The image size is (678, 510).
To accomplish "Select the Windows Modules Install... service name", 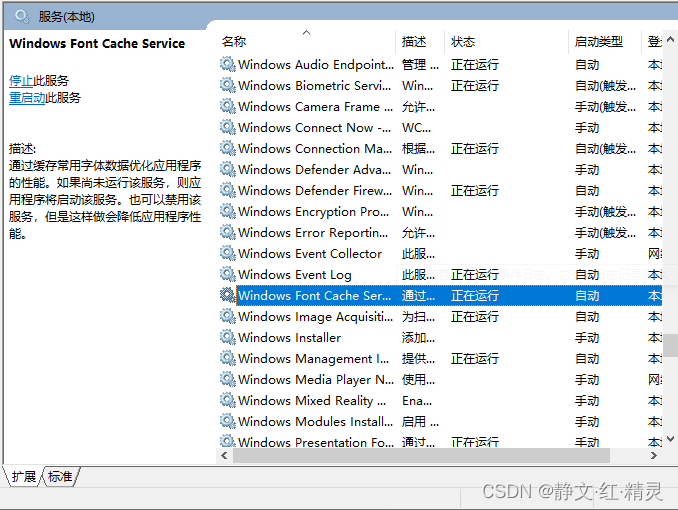I will tap(316, 421).
